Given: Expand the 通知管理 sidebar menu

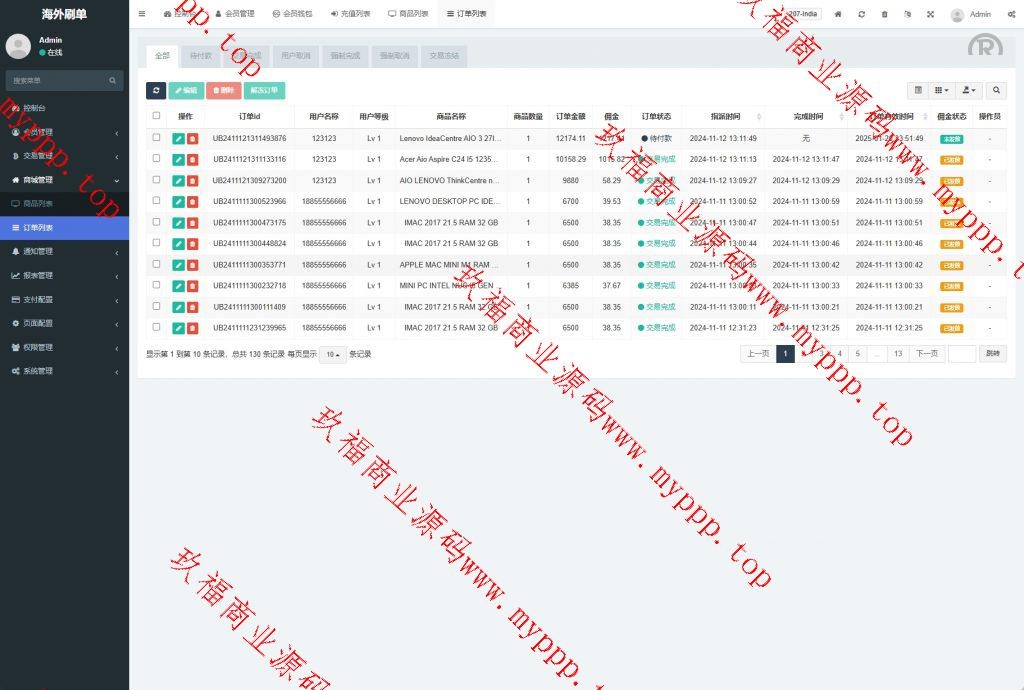Looking at the screenshot, I should point(64,252).
